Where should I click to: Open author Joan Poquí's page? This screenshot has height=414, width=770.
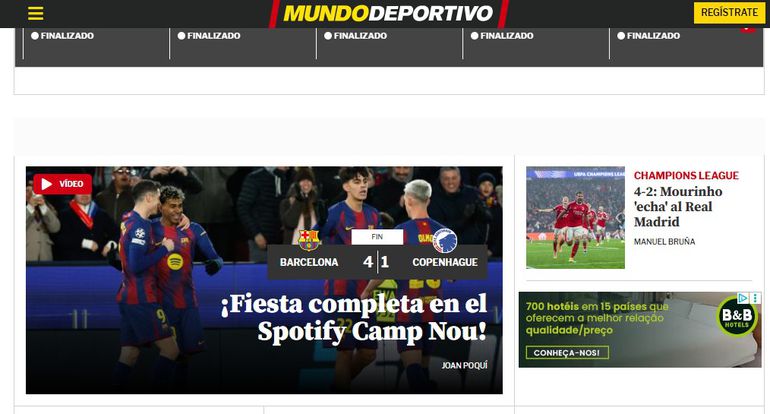click(464, 365)
